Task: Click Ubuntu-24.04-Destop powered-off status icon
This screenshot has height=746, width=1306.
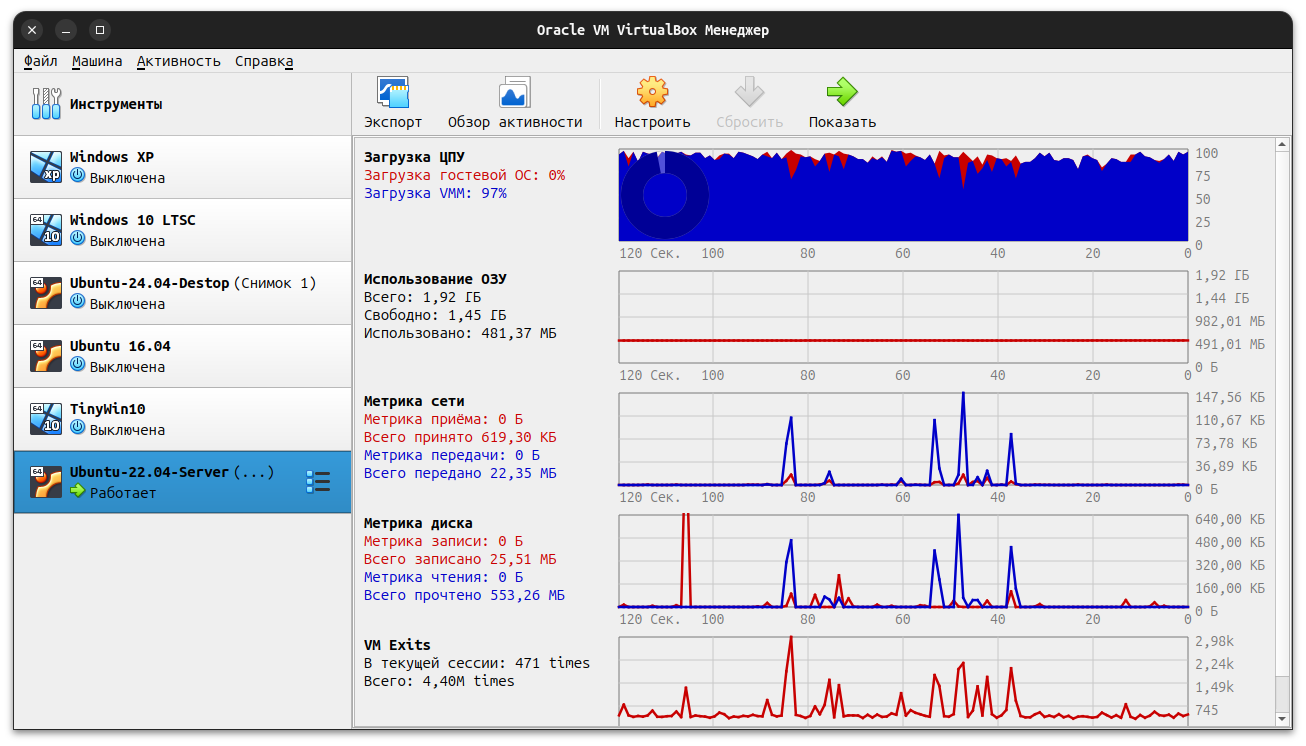Action: pyautogui.click(x=78, y=302)
